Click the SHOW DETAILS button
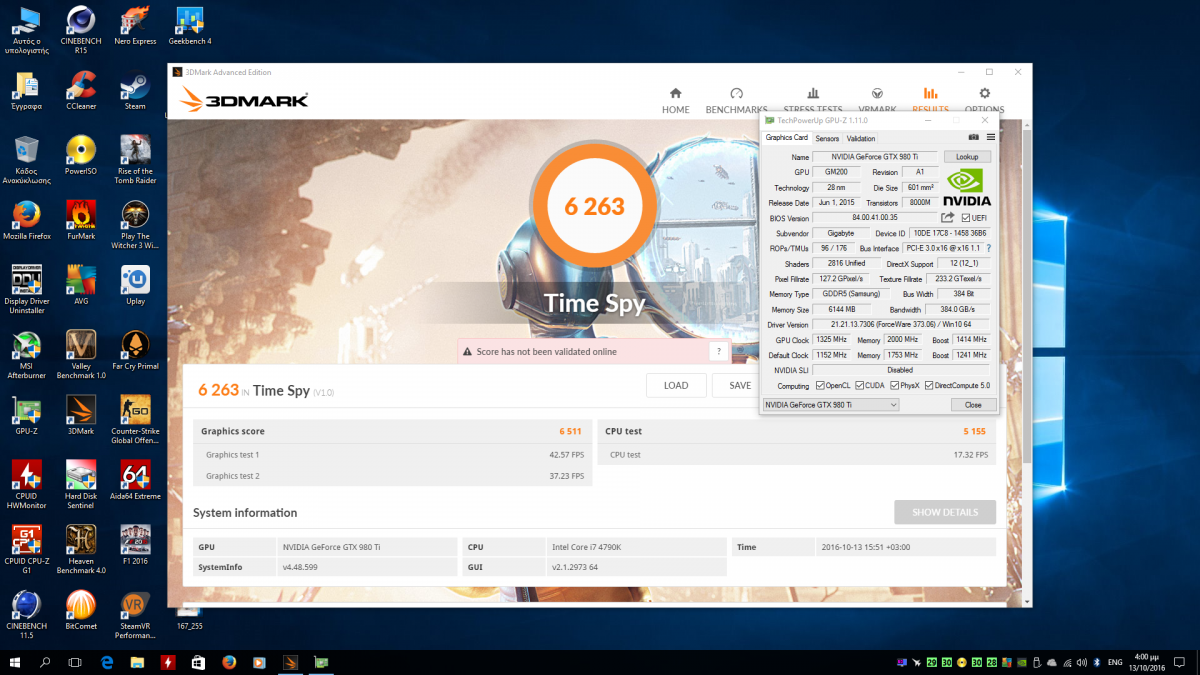This screenshot has width=1200, height=675. 945,512
